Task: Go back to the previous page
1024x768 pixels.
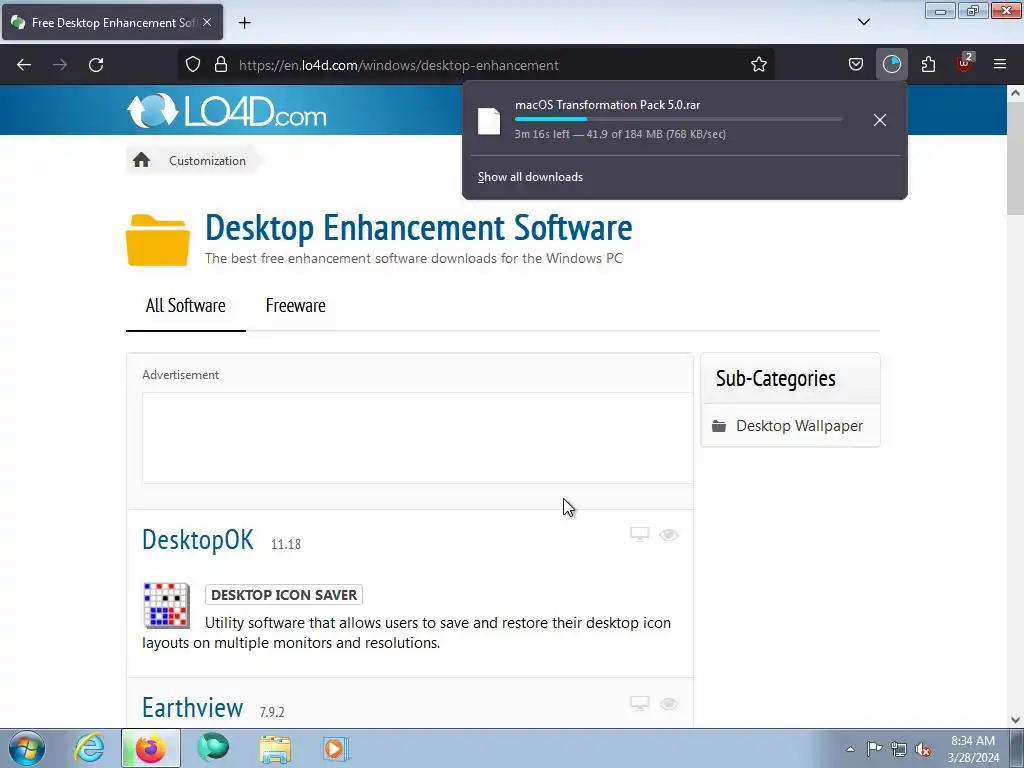Action: pos(24,65)
